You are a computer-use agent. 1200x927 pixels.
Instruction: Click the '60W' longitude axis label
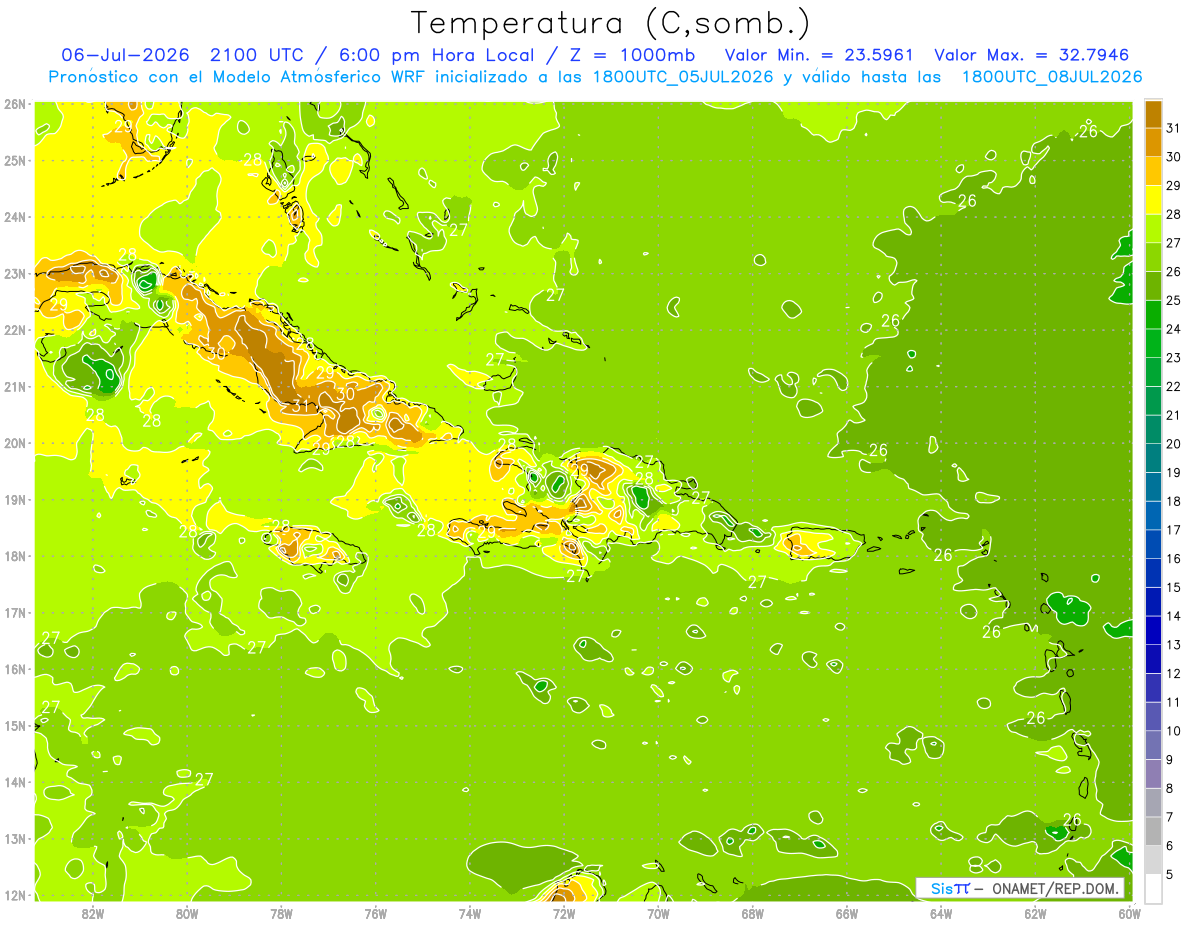click(1130, 913)
